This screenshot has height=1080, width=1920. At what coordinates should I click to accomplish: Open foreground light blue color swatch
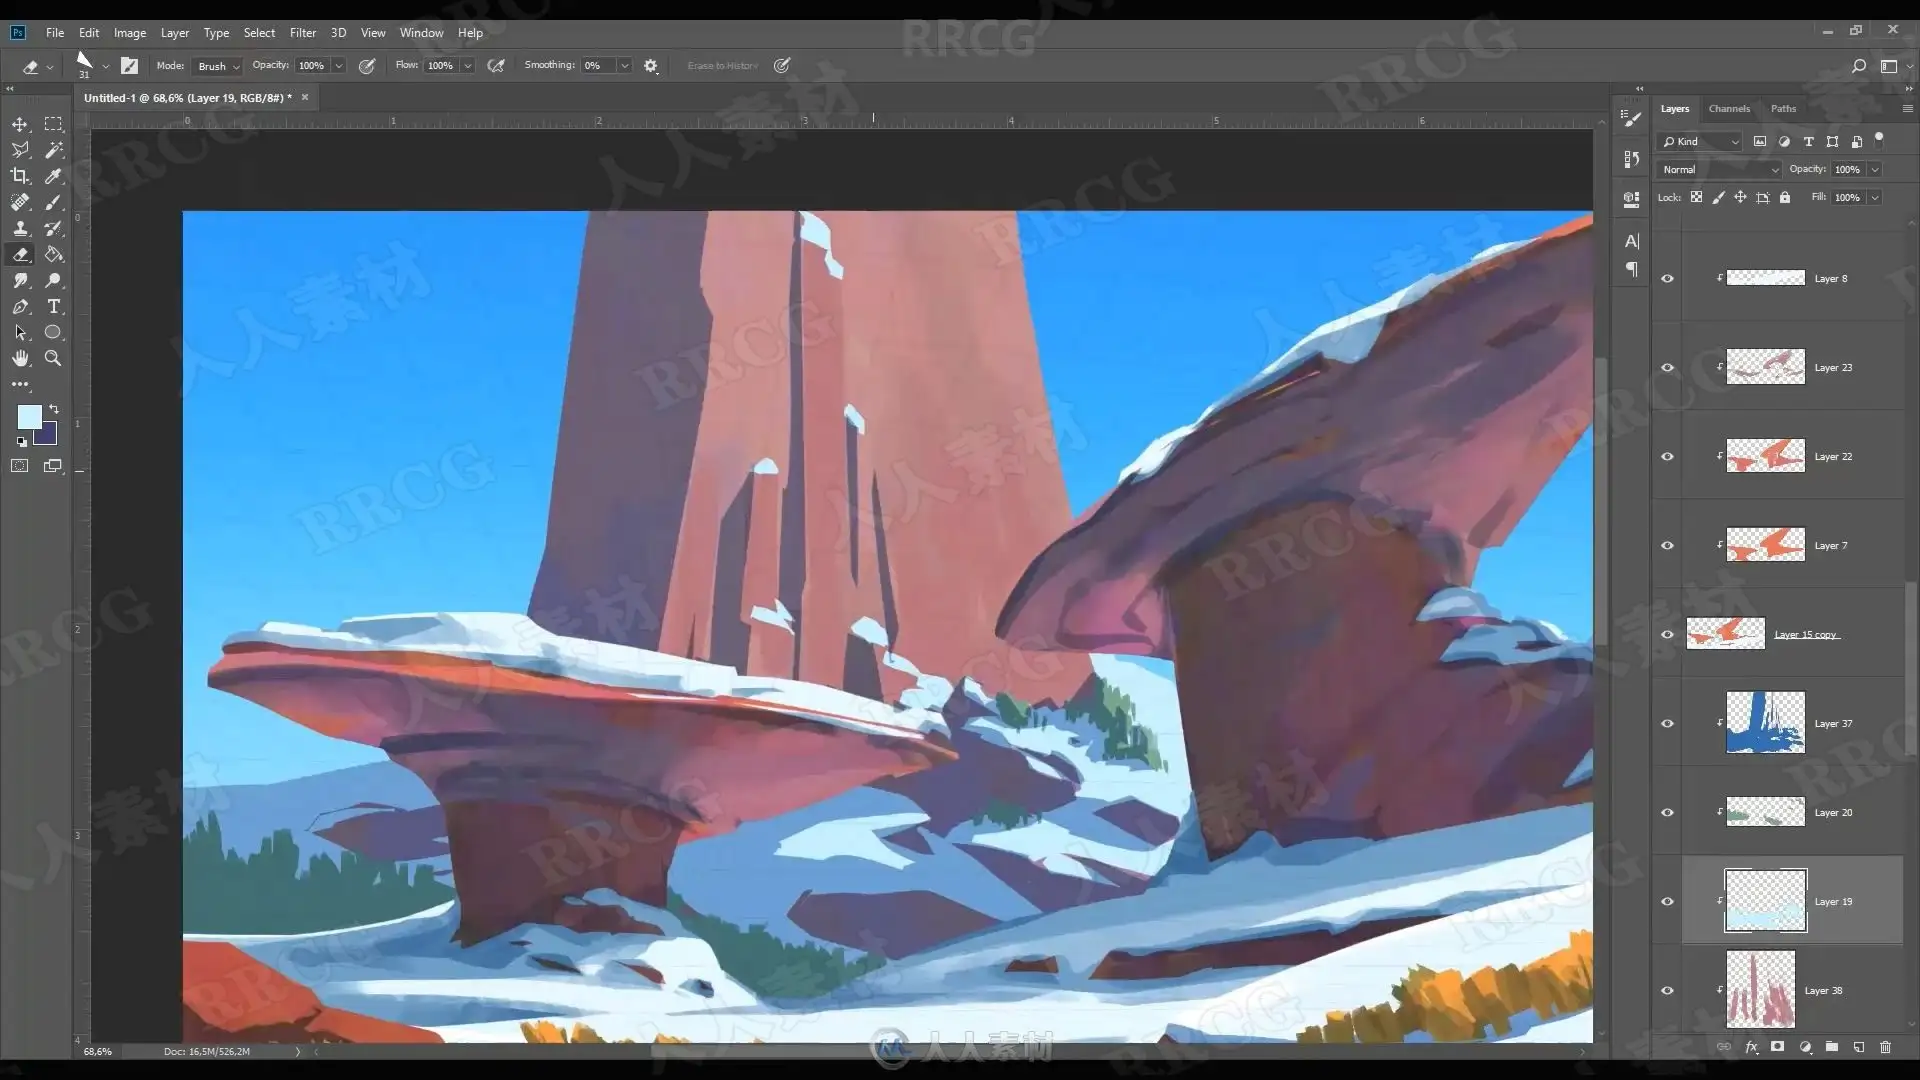29,416
